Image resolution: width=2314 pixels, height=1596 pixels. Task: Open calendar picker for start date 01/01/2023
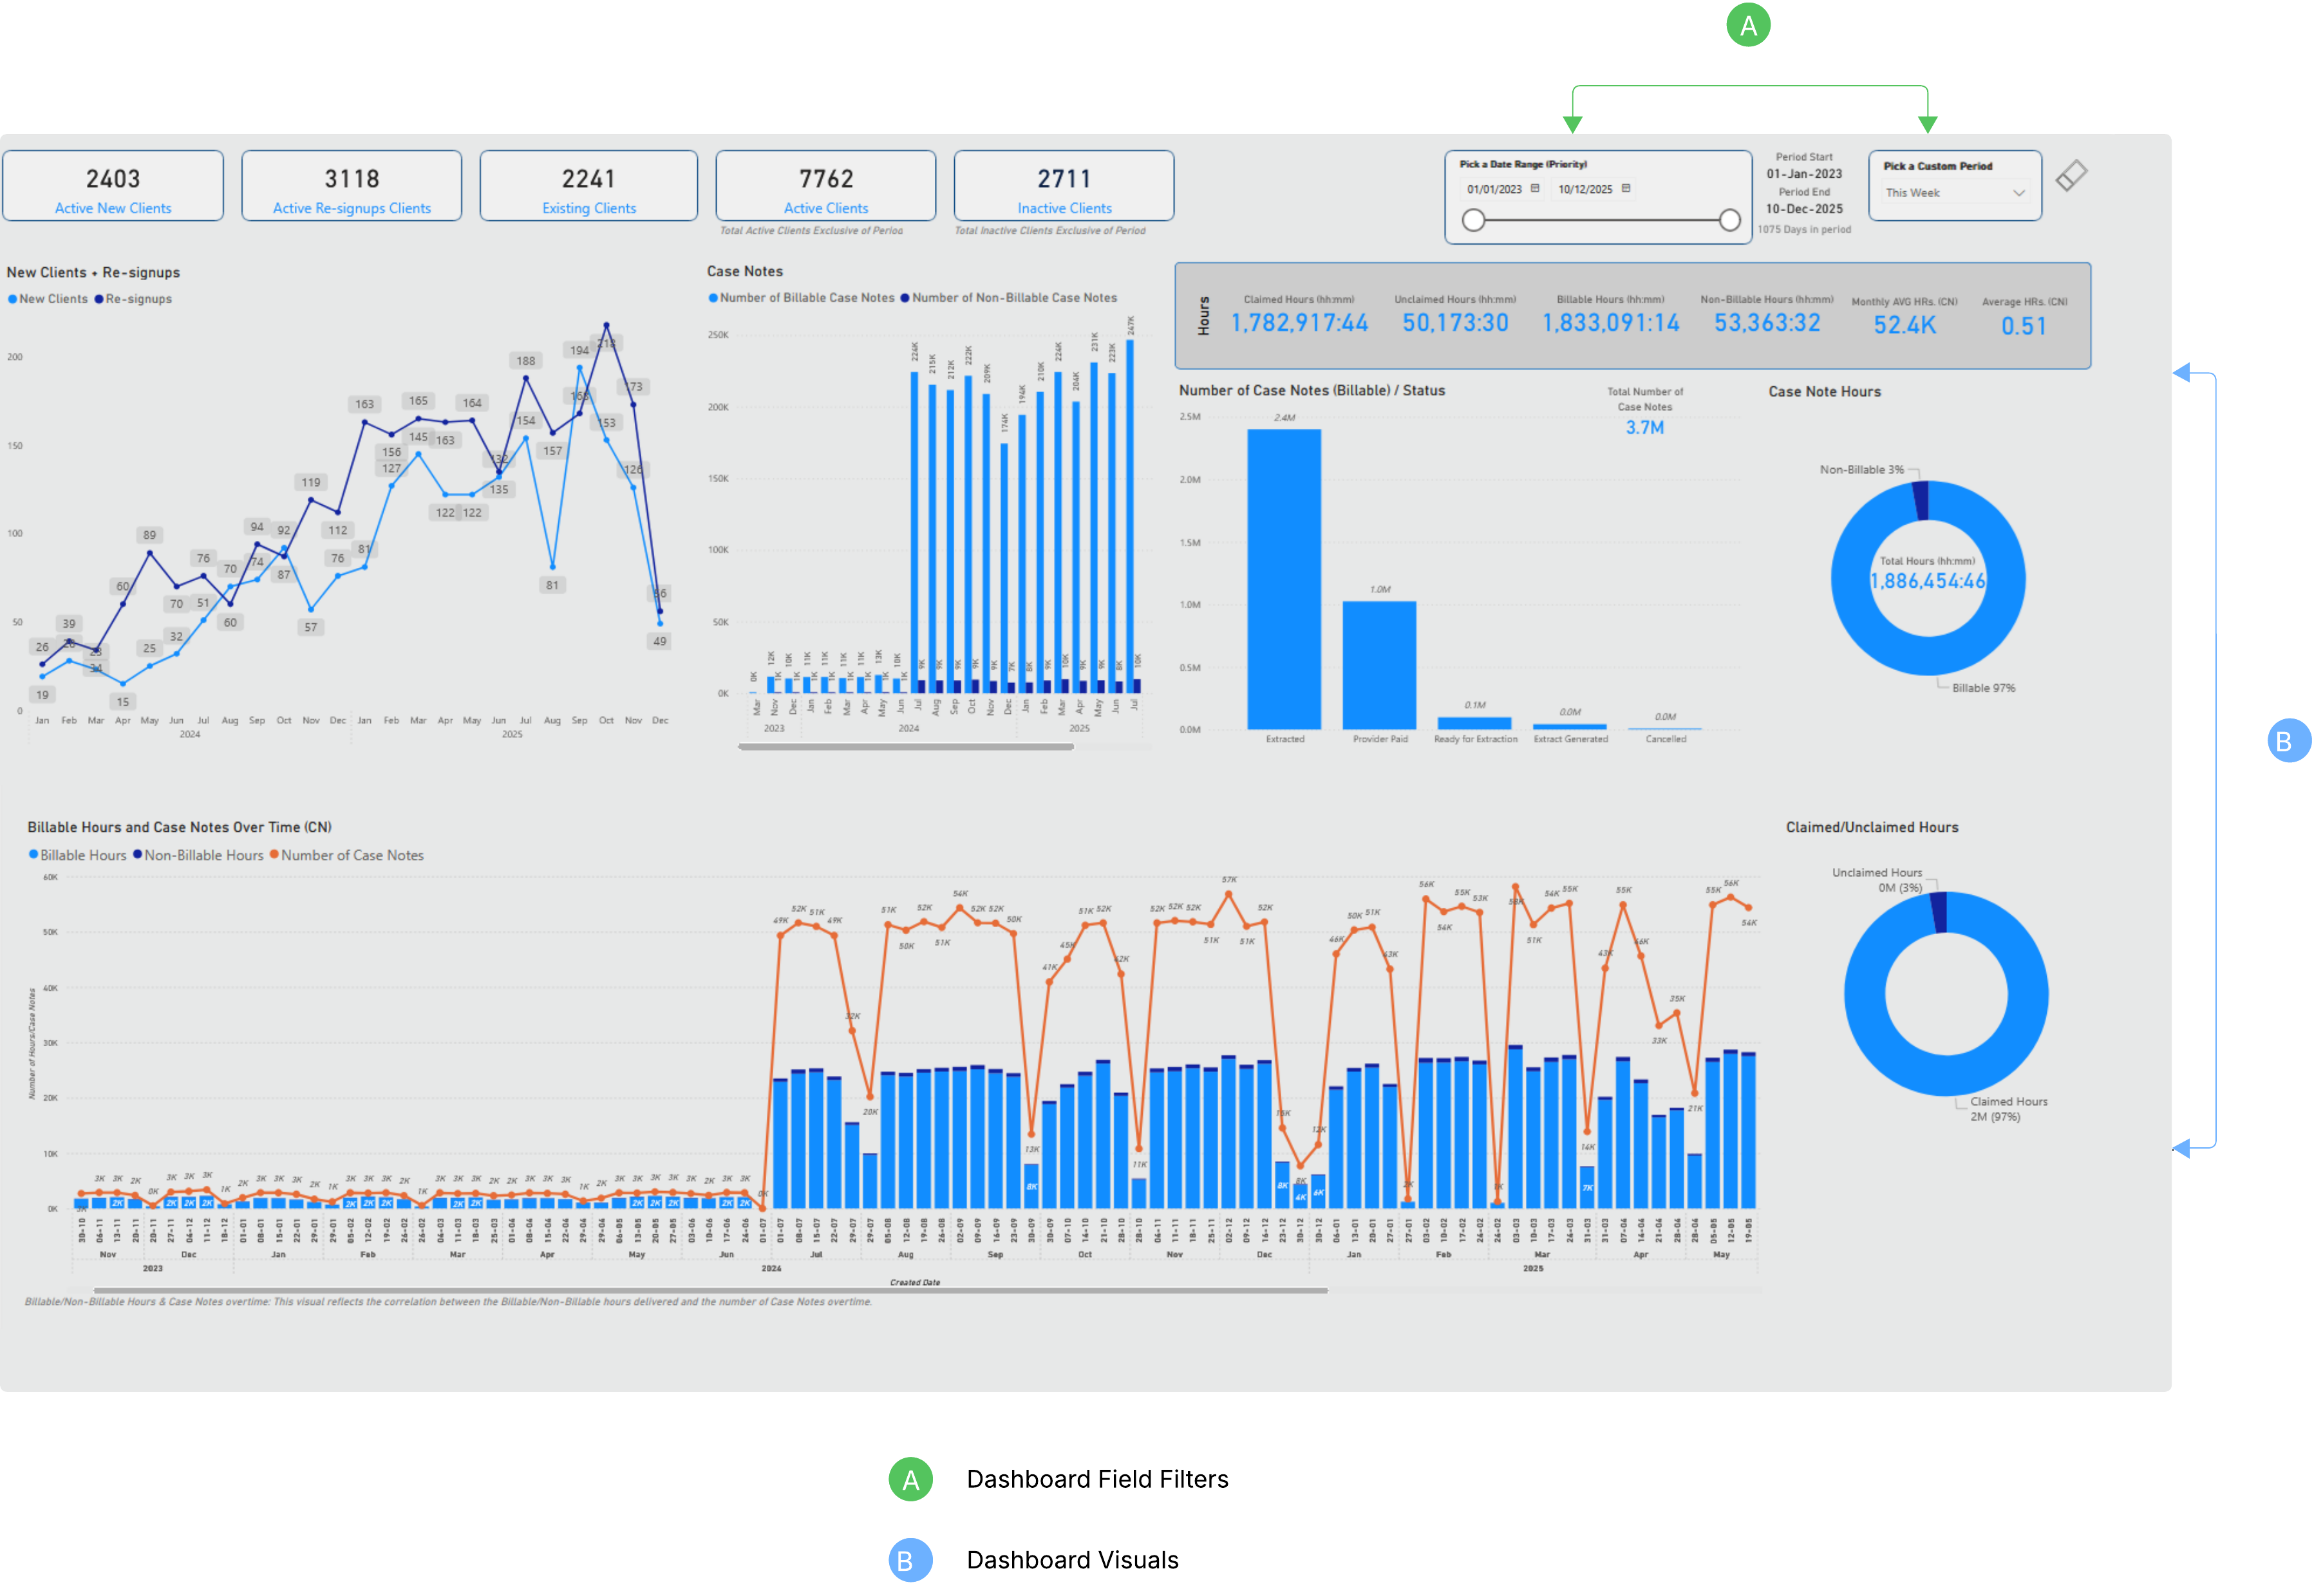pyautogui.click(x=1534, y=188)
